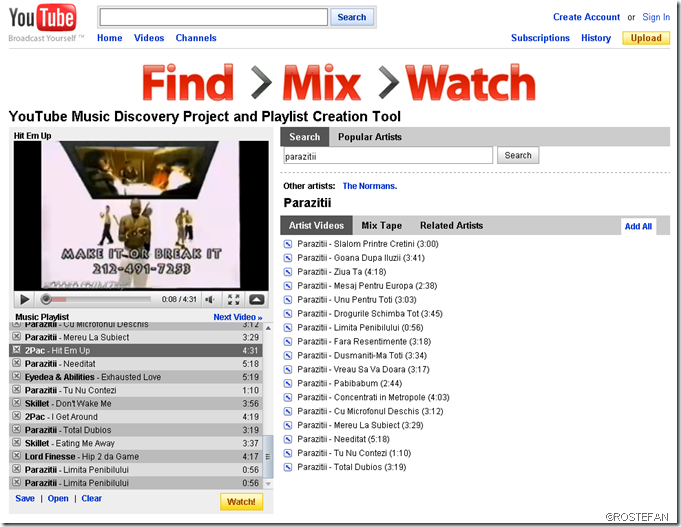The height and width of the screenshot is (527, 681).
Task: Click the Watch! button
Action: [241, 502]
